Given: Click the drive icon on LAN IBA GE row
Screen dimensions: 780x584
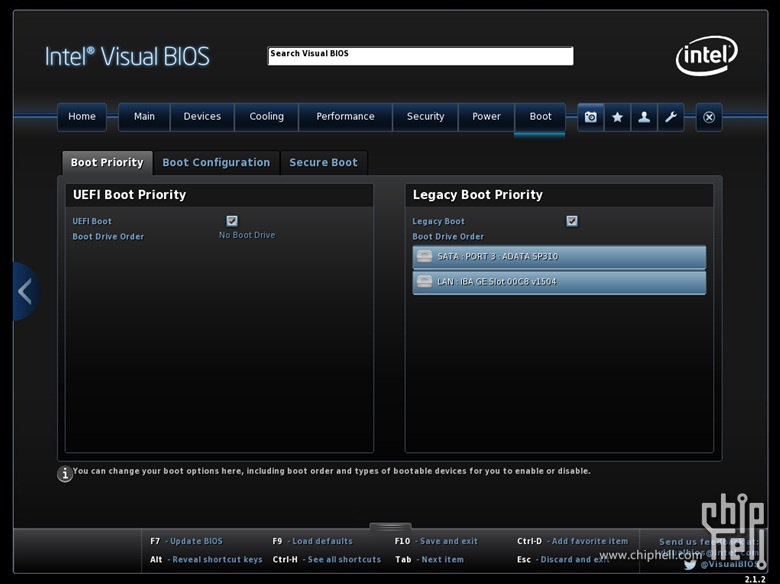Looking at the screenshot, I should 424,282.
